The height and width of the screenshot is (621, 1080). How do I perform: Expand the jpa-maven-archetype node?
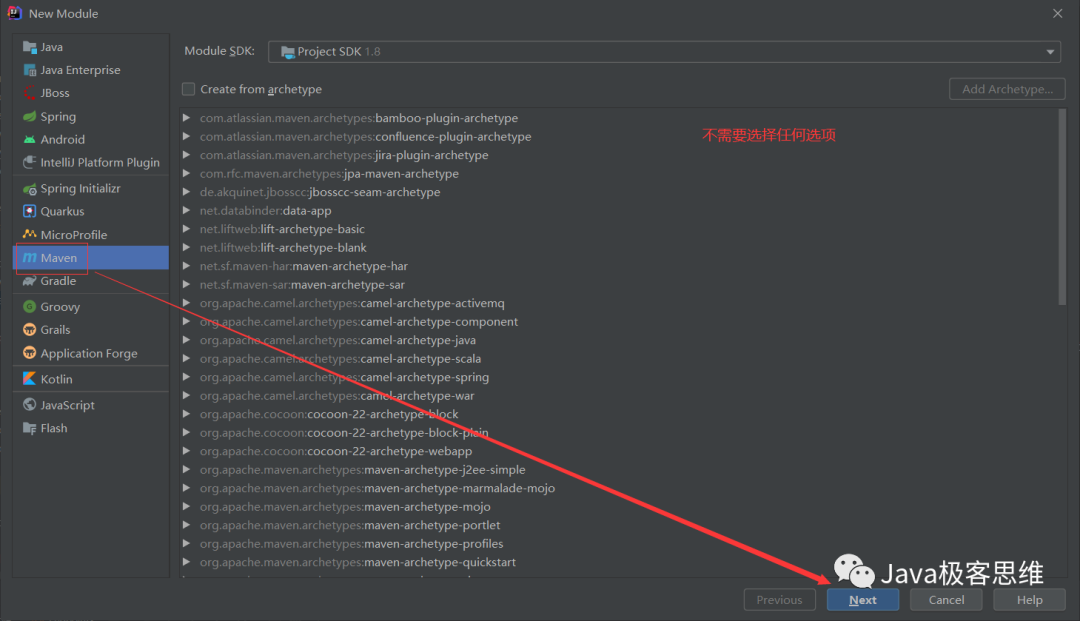[x=187, y=173]
